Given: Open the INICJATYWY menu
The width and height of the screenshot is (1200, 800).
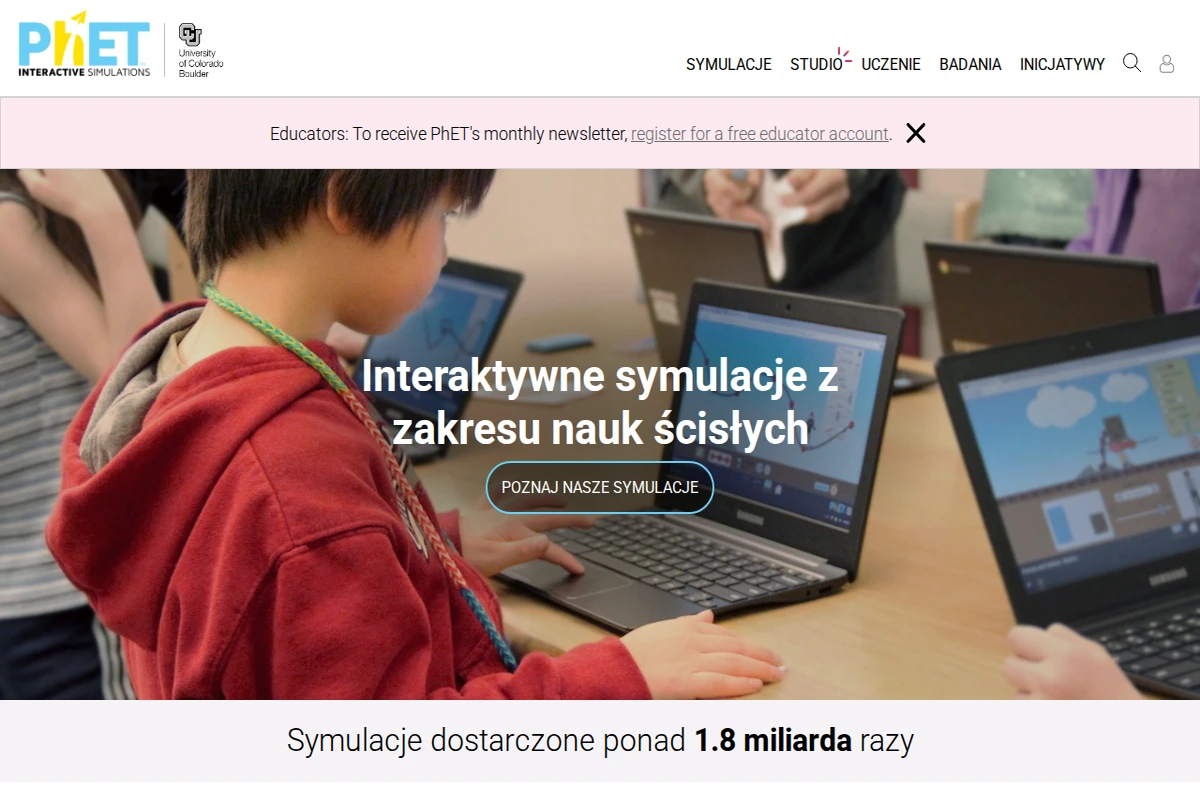Looking at the screenshot, I should [1062, 64].
